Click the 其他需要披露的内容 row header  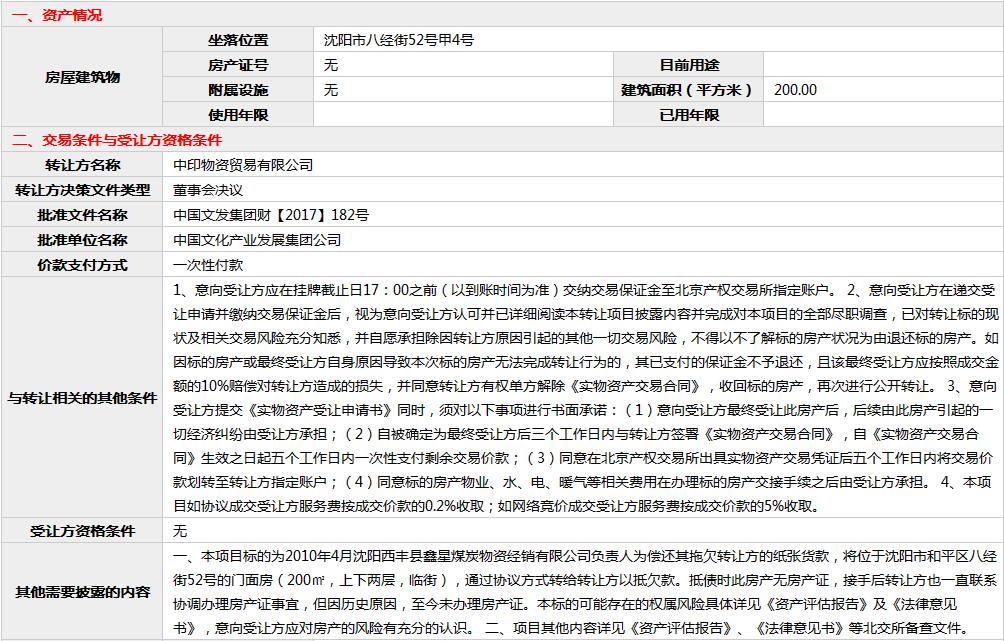click(x=82, y=591)
